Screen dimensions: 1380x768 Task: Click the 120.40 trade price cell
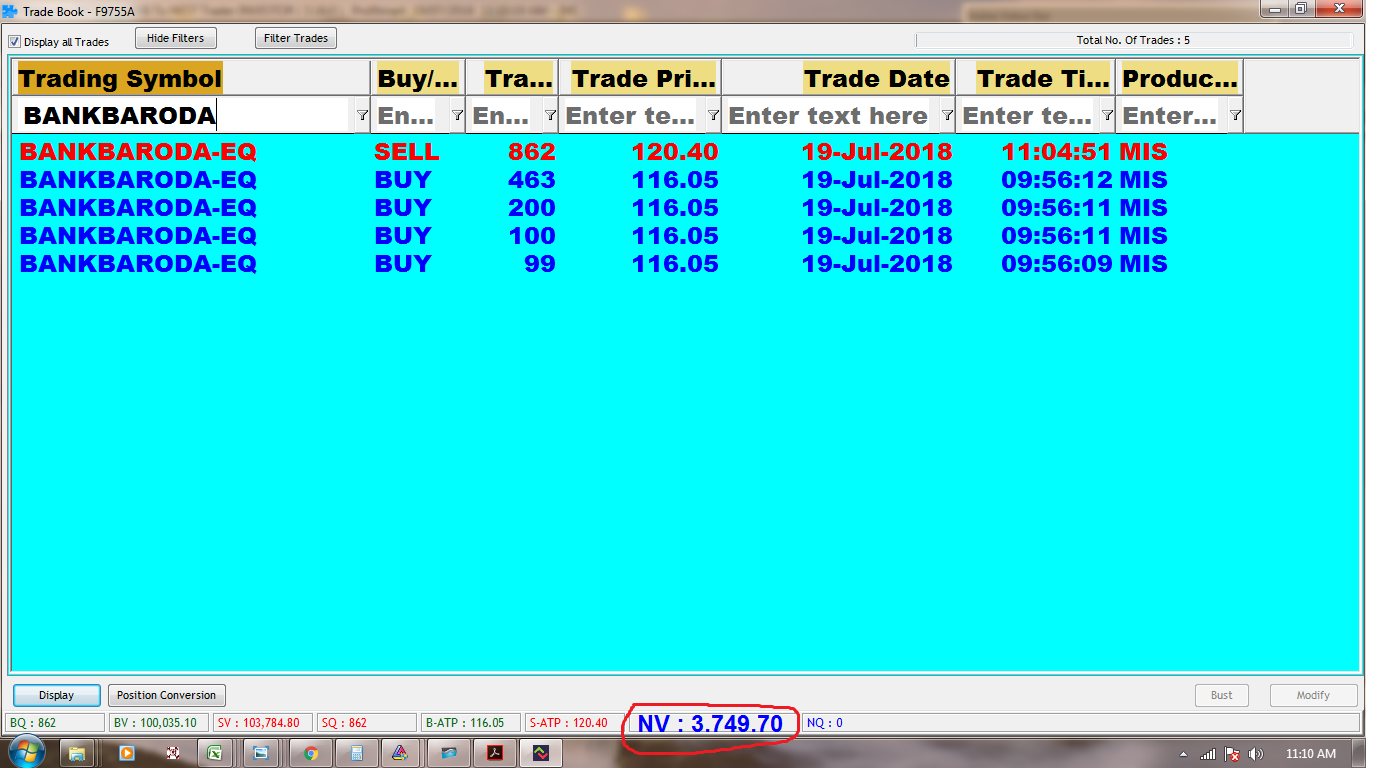point(675,152)
